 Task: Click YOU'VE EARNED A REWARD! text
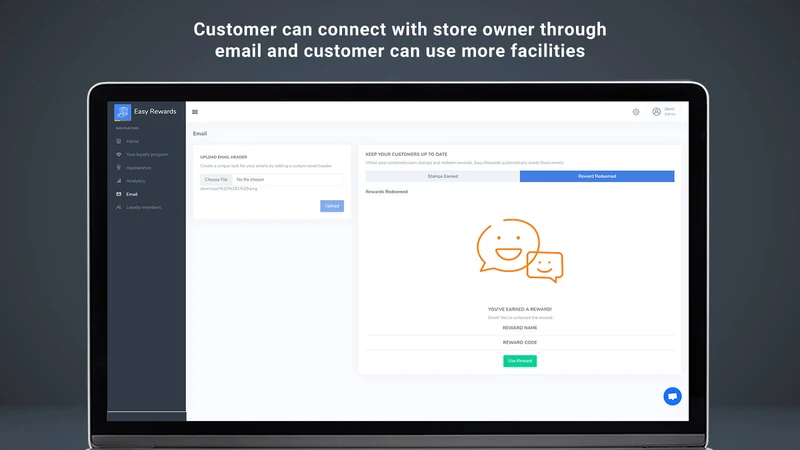tap(520, 309)
